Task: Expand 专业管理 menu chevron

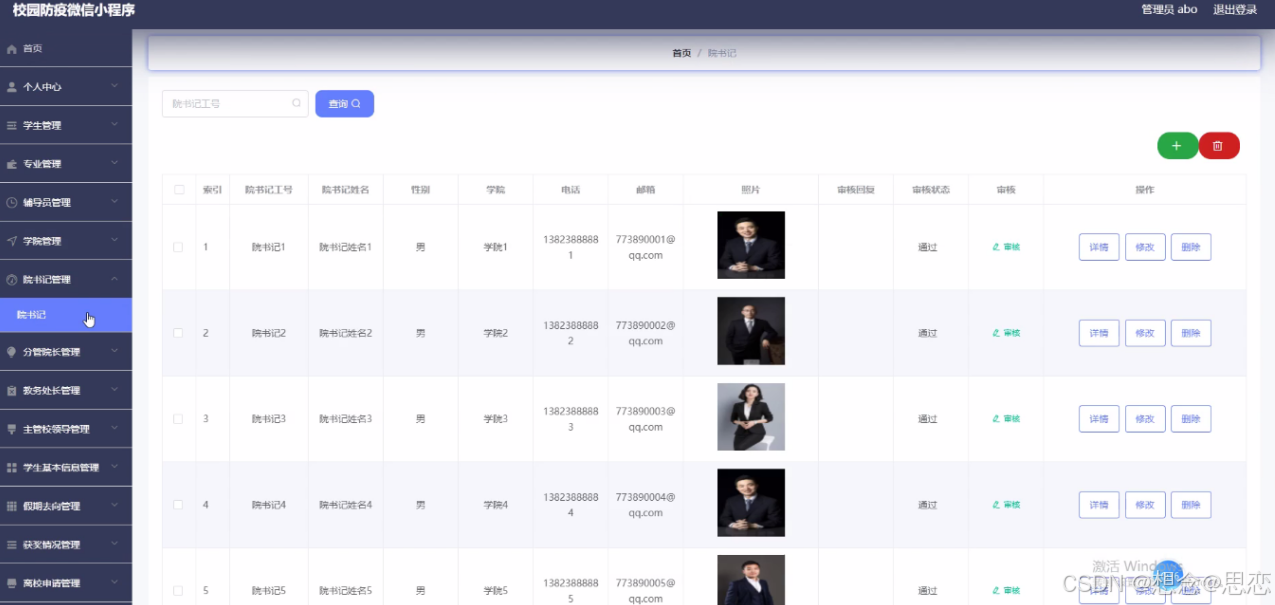Action: pos(114,164)
